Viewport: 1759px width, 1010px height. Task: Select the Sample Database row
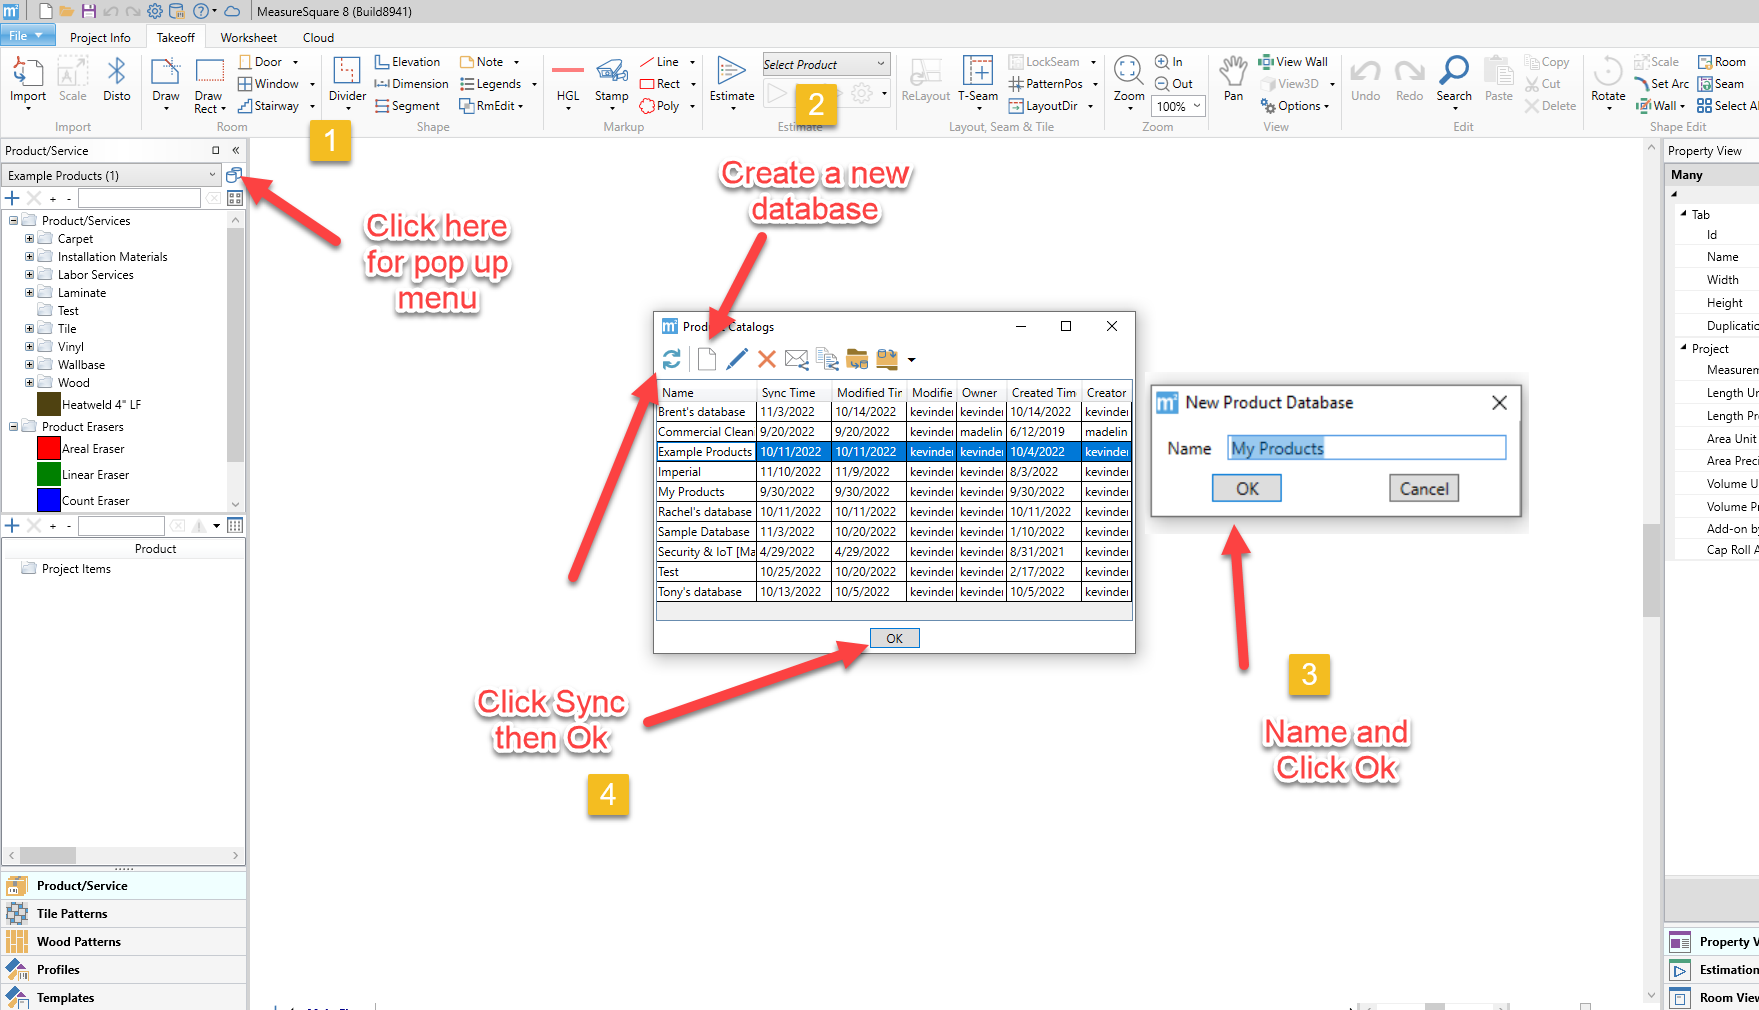[x=894, y=532]
